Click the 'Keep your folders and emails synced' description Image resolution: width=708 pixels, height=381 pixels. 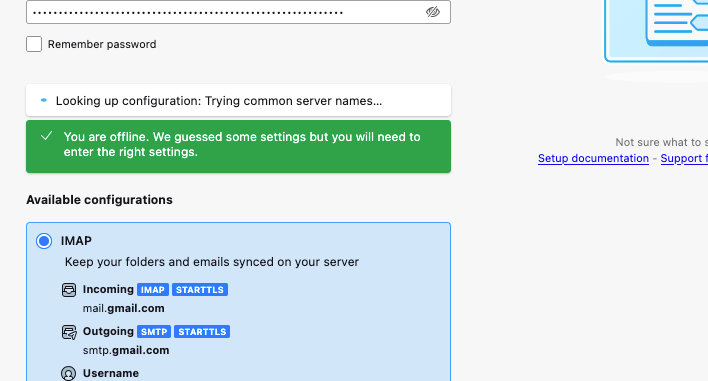(x=212, y=262)
